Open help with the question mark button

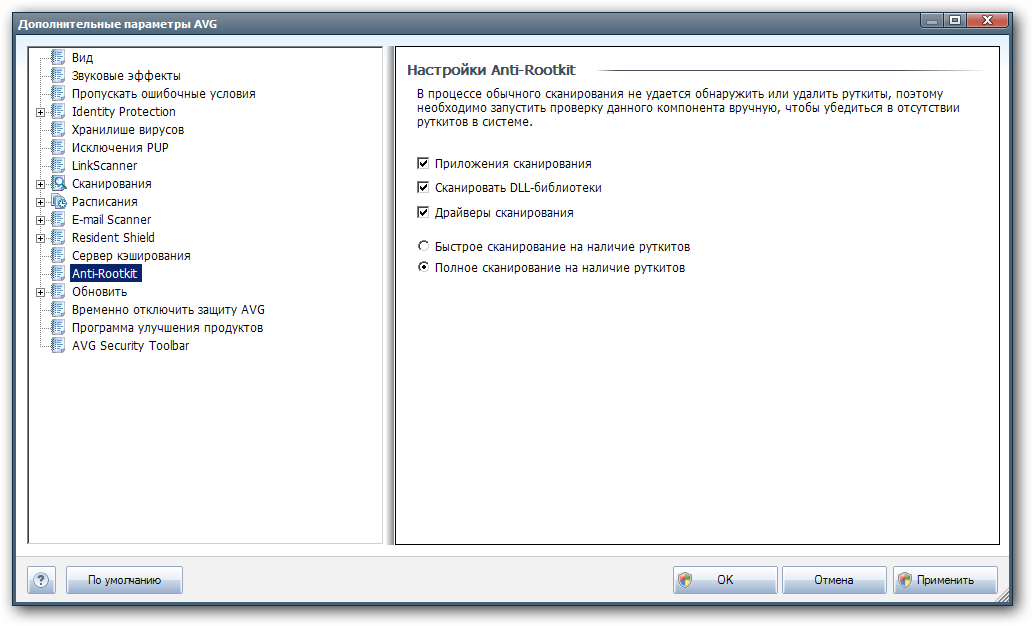42,580
